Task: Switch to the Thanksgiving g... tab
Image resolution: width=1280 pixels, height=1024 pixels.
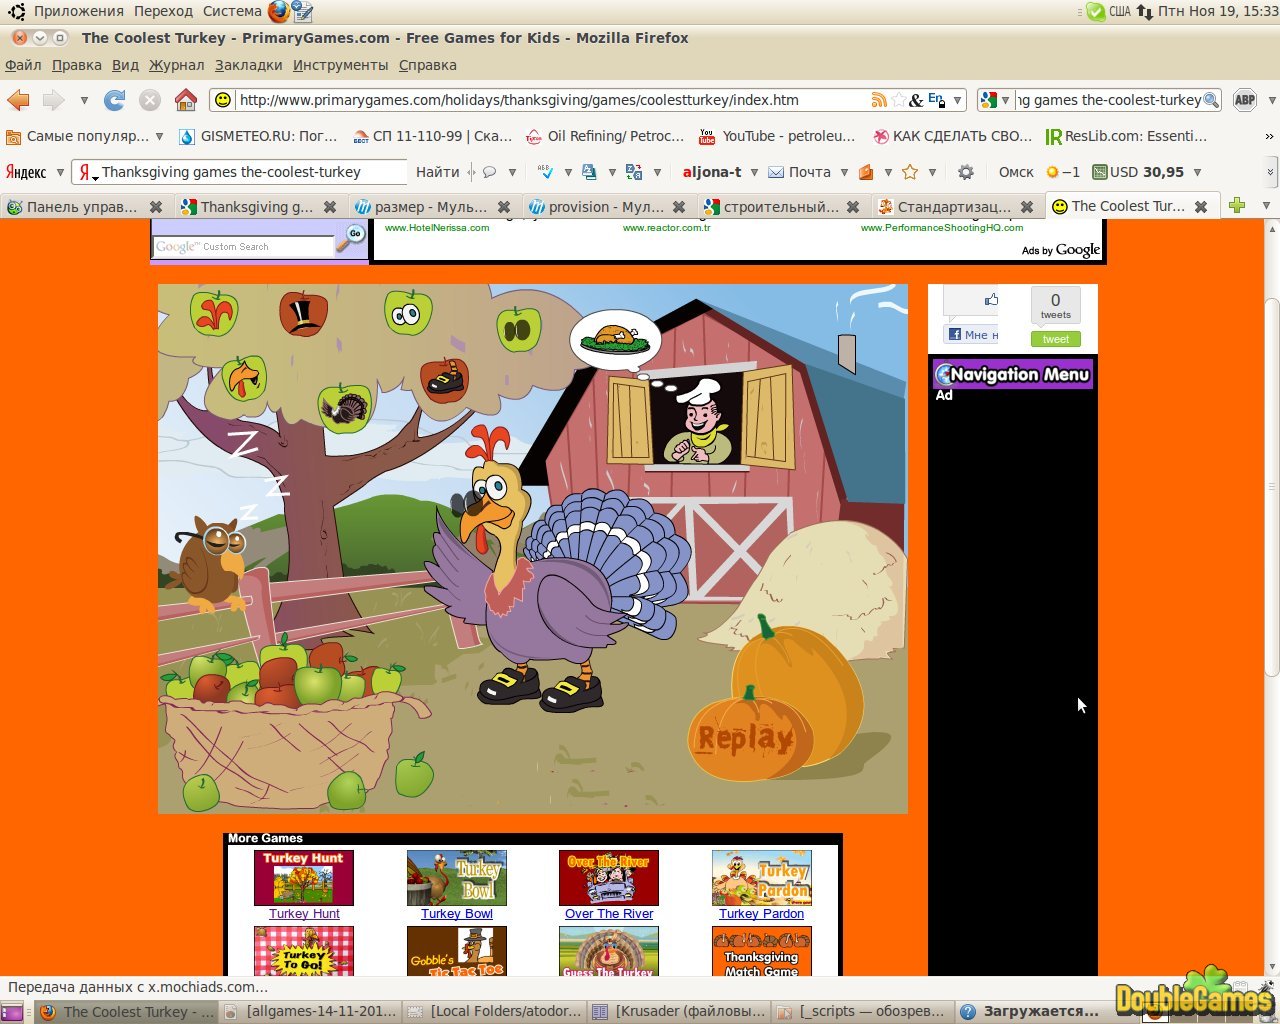Action: [258, 207]
